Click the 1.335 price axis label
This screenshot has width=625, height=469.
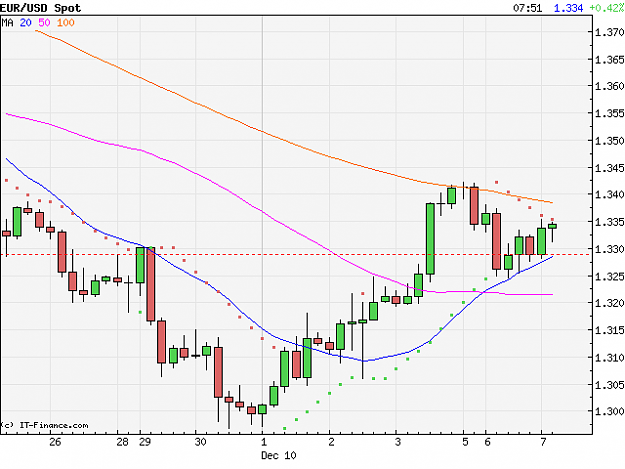(609, 222)
